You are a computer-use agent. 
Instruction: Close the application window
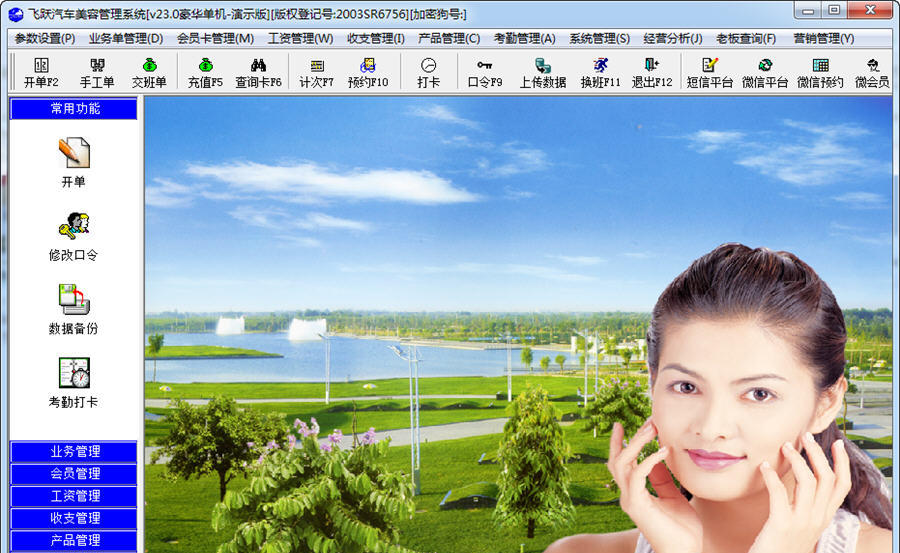pos(870,10)
